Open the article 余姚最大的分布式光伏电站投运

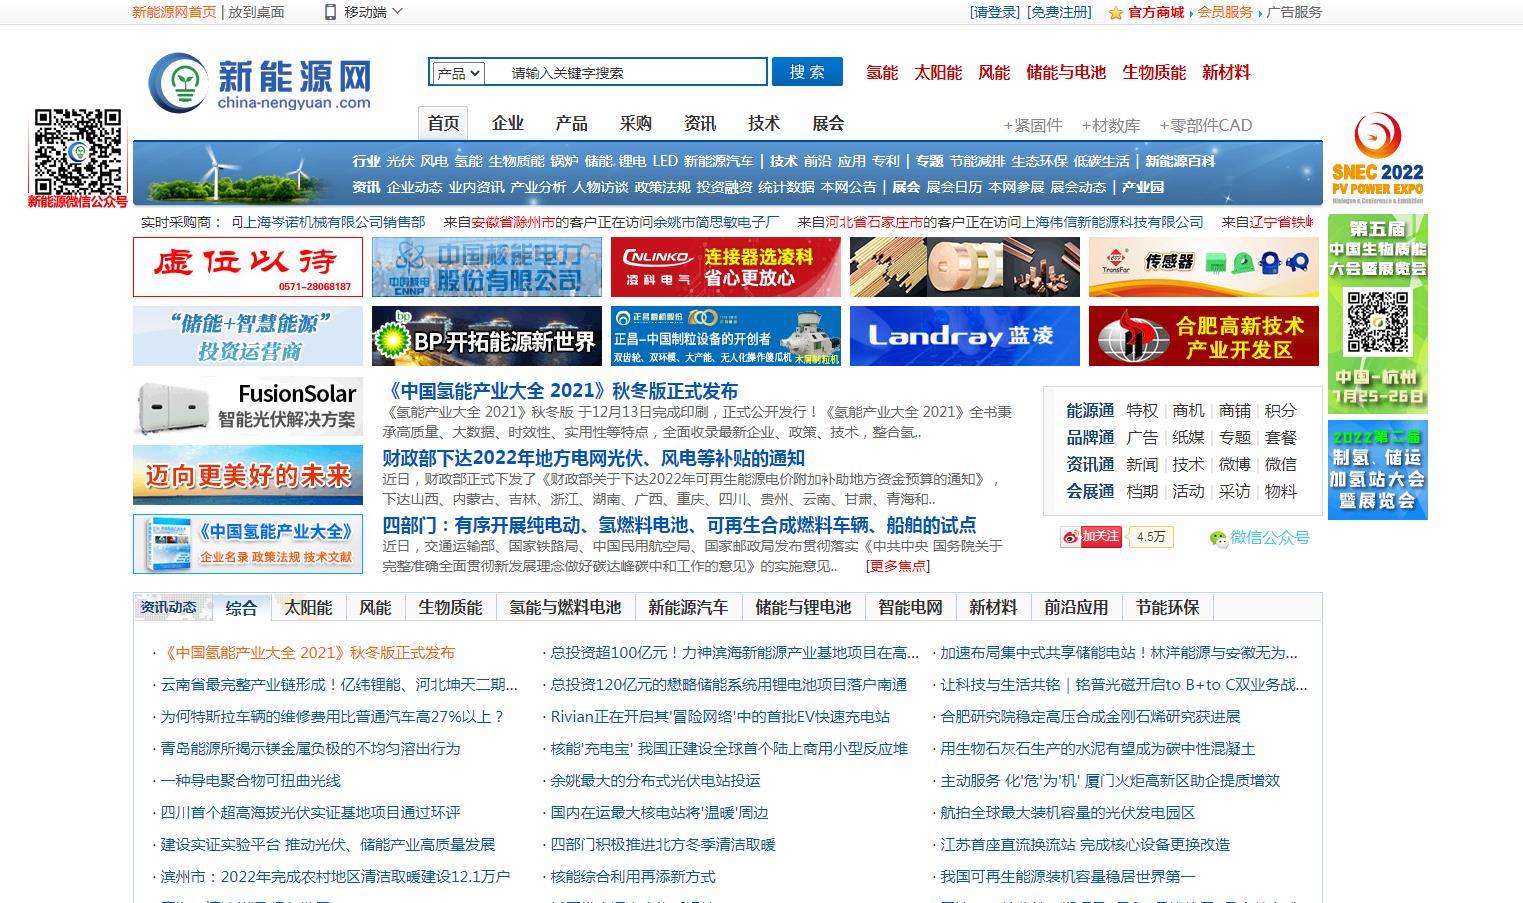click(656, 780)
